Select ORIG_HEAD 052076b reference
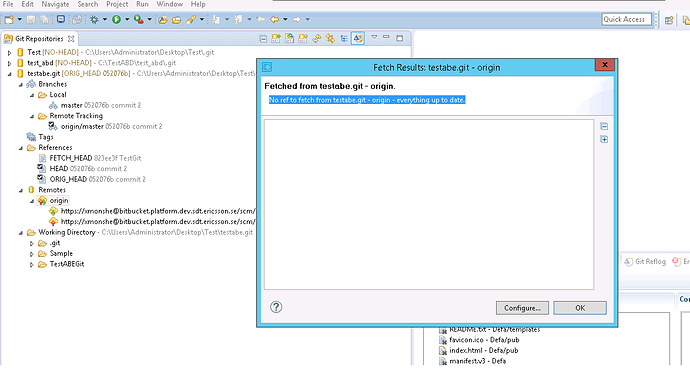This screenshot has width=690, height=390. (x=92, y=179)
